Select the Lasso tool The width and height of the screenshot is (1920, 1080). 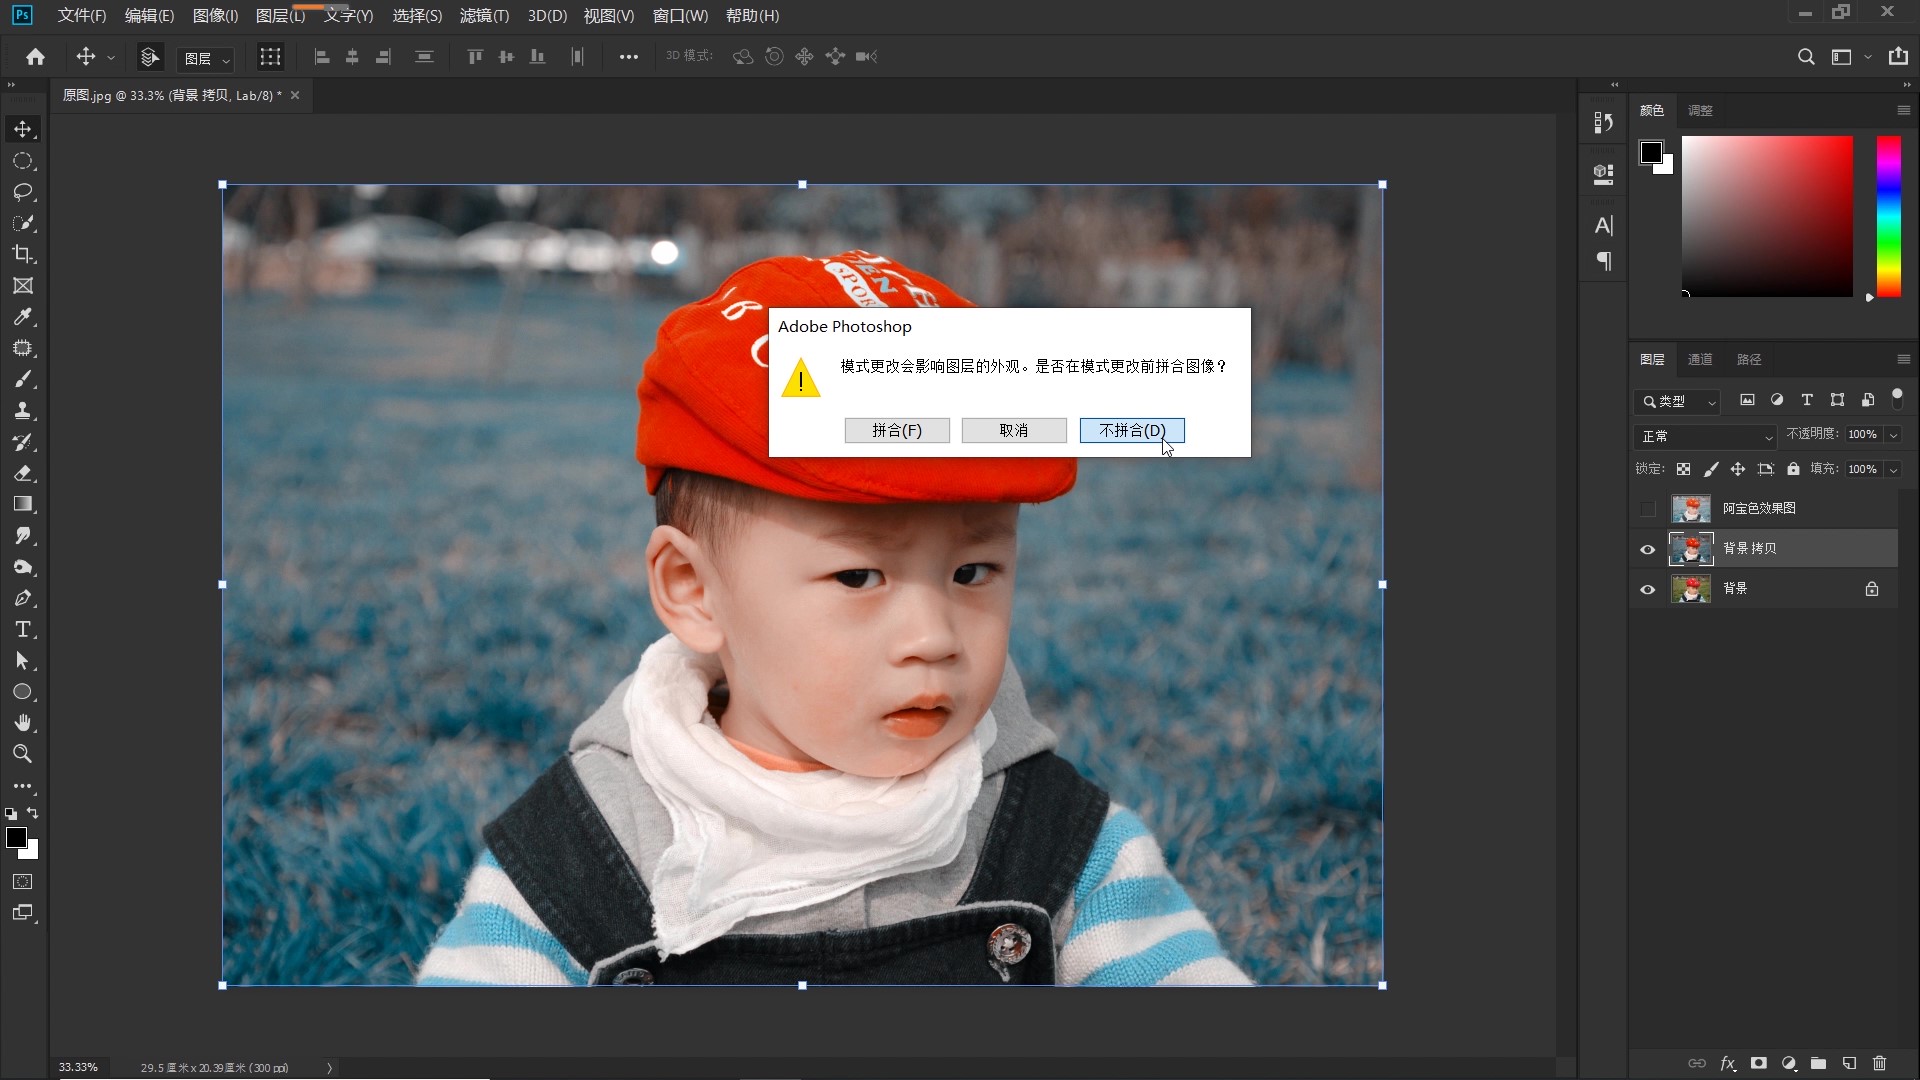23,192
